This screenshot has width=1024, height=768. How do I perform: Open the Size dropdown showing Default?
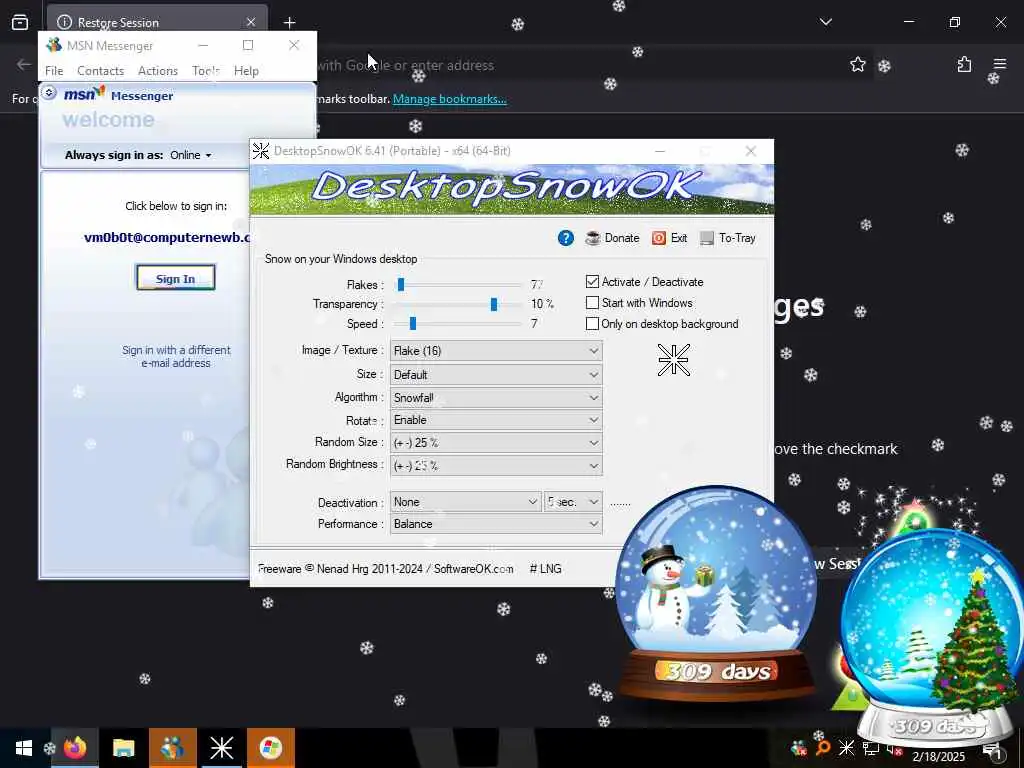tap(496, 374)
